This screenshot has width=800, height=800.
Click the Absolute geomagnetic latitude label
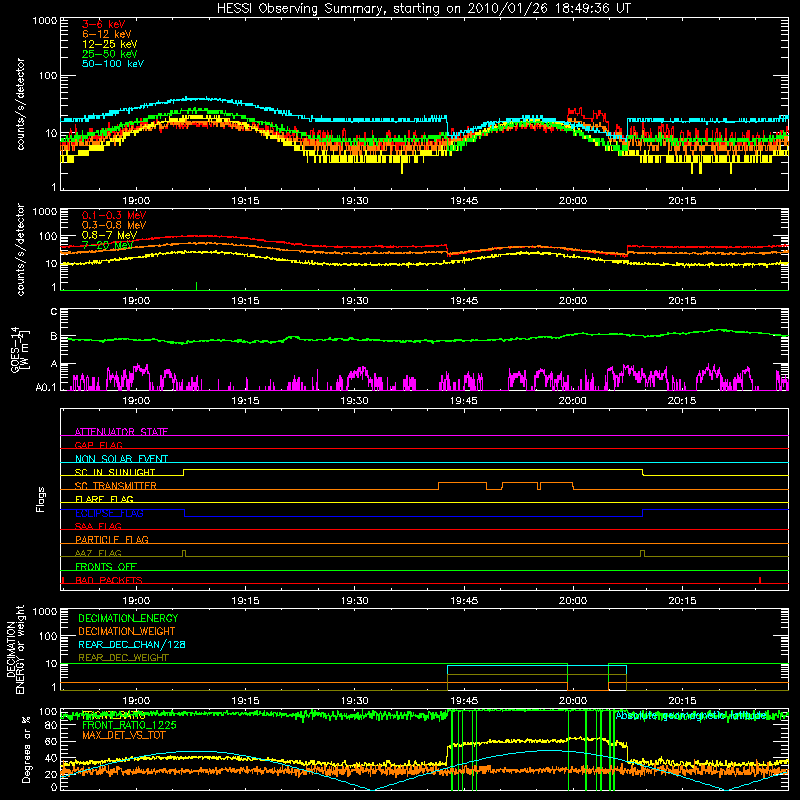point(691,716)
